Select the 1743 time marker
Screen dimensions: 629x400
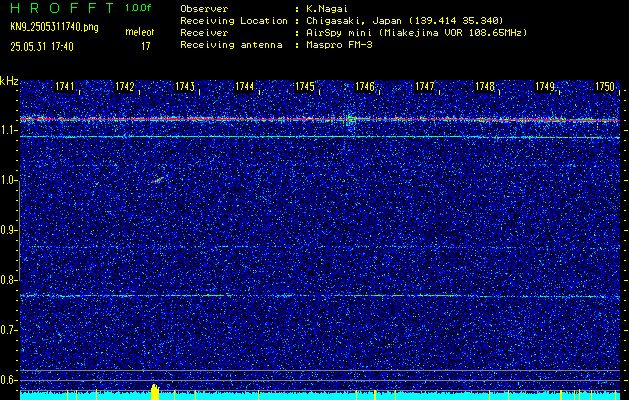(185, 86)
